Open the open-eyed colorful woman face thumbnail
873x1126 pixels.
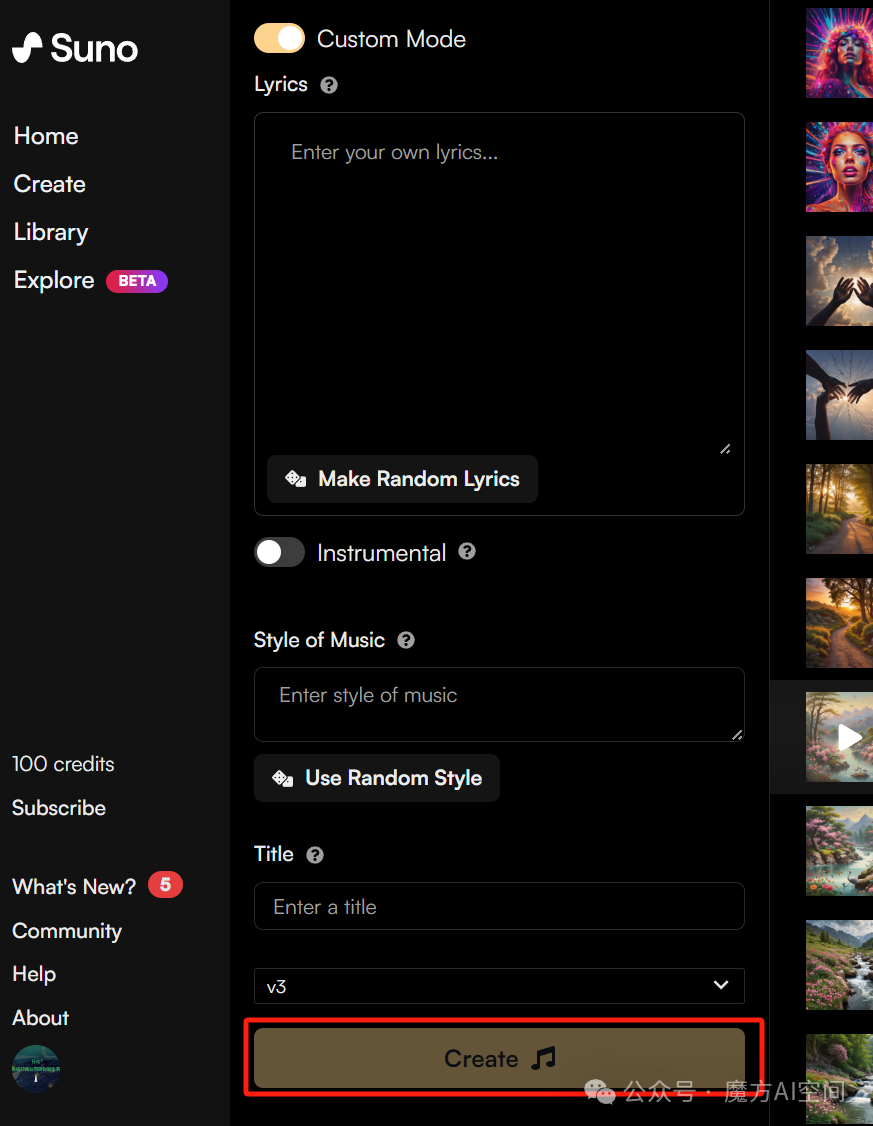839,167
